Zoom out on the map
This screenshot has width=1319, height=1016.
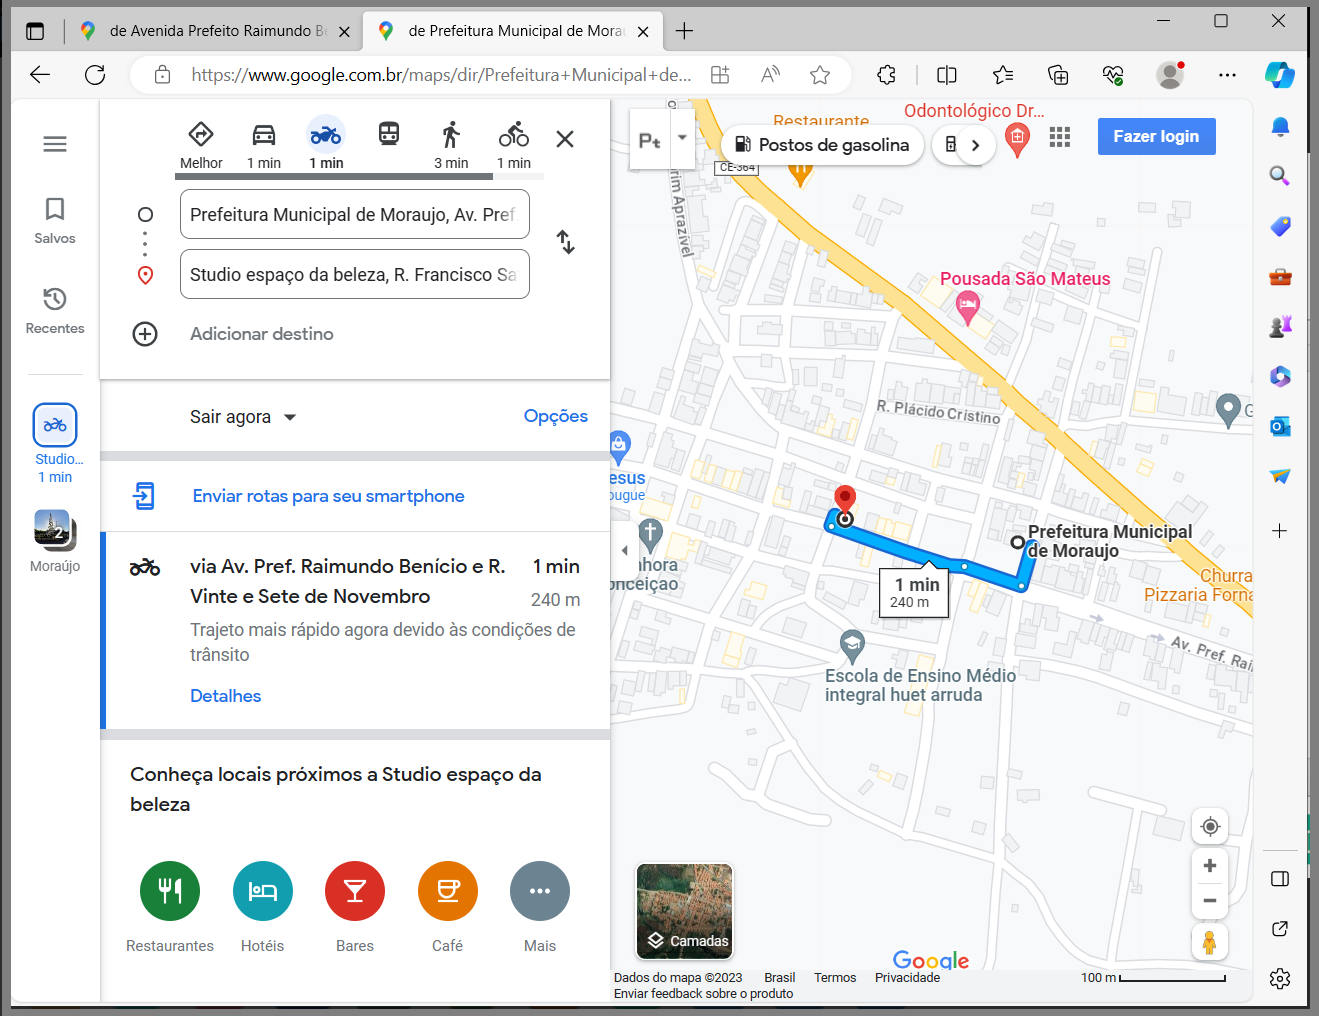click(1210, 901)
